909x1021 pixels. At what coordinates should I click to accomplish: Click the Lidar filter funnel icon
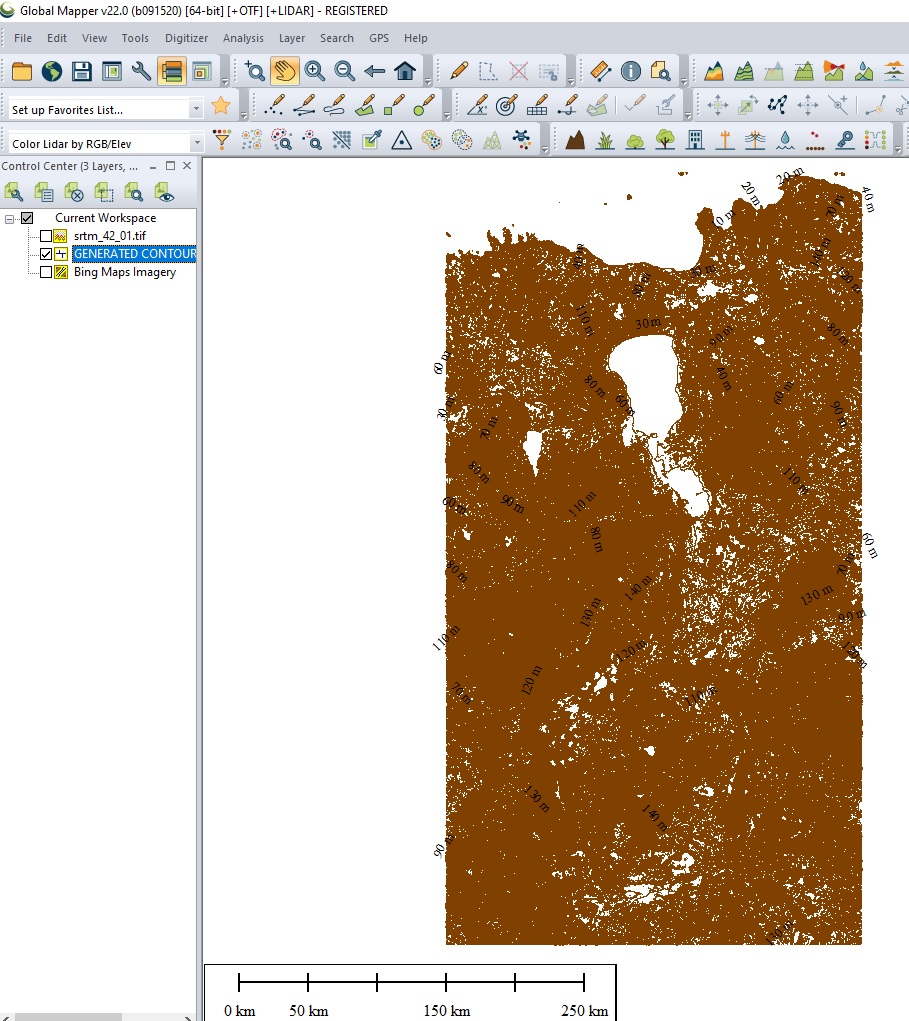222,140
